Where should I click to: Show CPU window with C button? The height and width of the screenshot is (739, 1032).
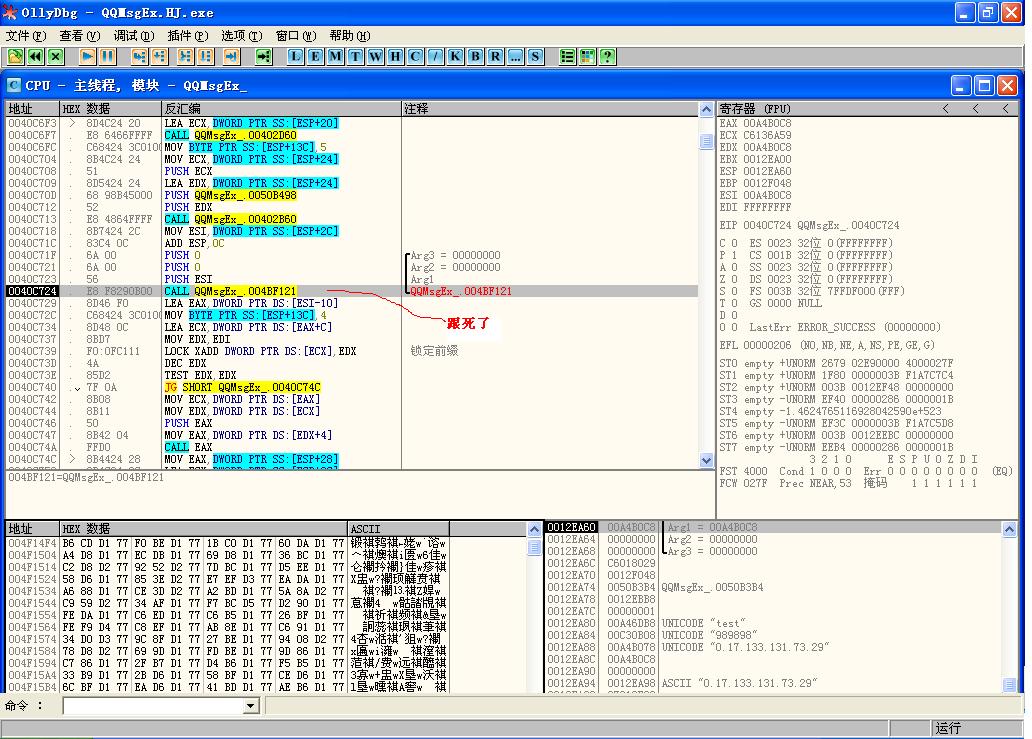coord(415,57)
